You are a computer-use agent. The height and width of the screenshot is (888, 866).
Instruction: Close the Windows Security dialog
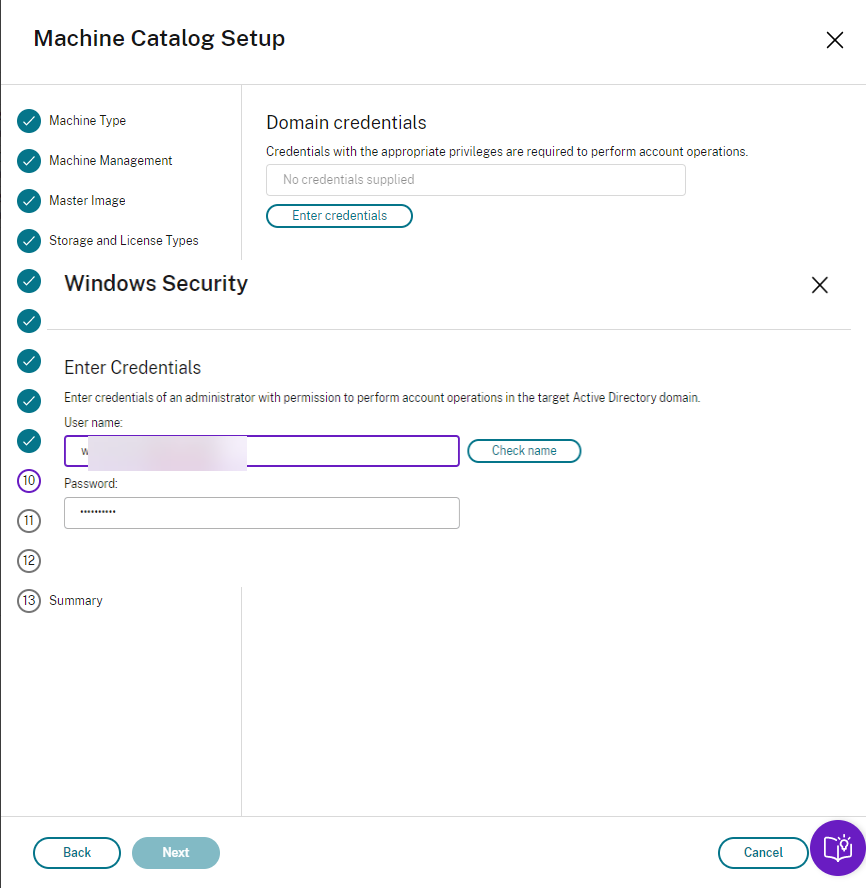(x=820, y=285)
